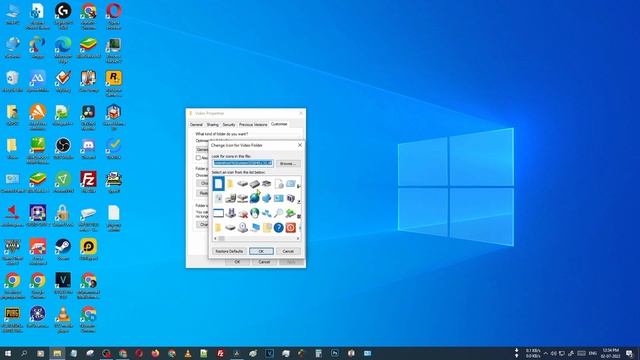The height and width of the screenshot is (360, 640).
Task: Click the icon file path input field
Action: point(243,163)
